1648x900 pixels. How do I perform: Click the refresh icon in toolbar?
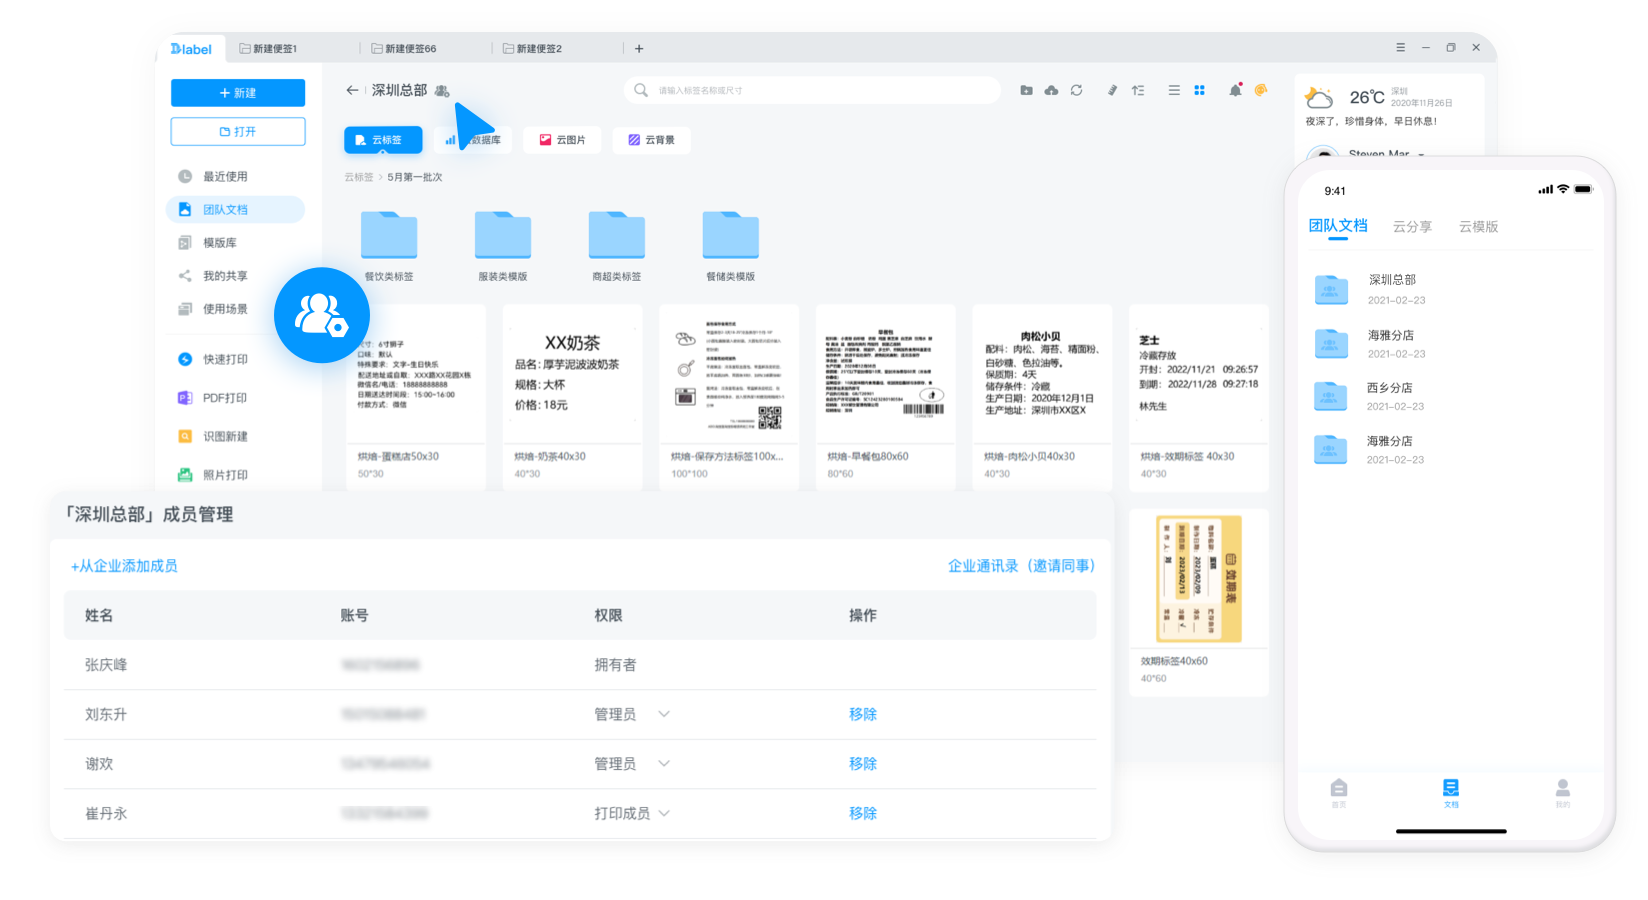(1076, 90)
